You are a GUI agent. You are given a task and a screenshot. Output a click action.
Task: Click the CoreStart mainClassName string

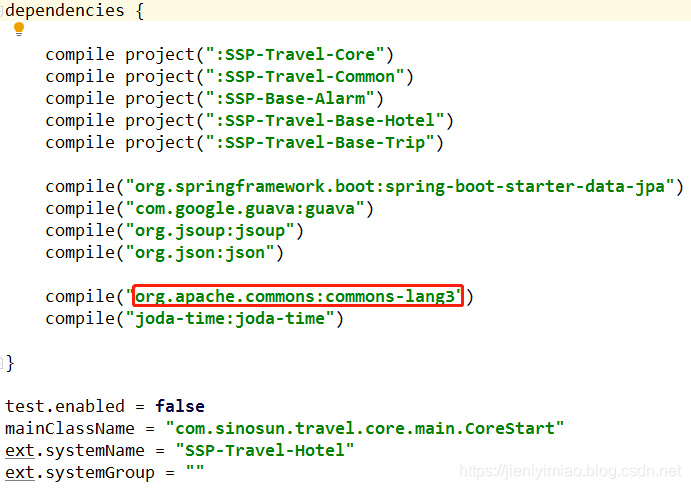coord(365,428)
